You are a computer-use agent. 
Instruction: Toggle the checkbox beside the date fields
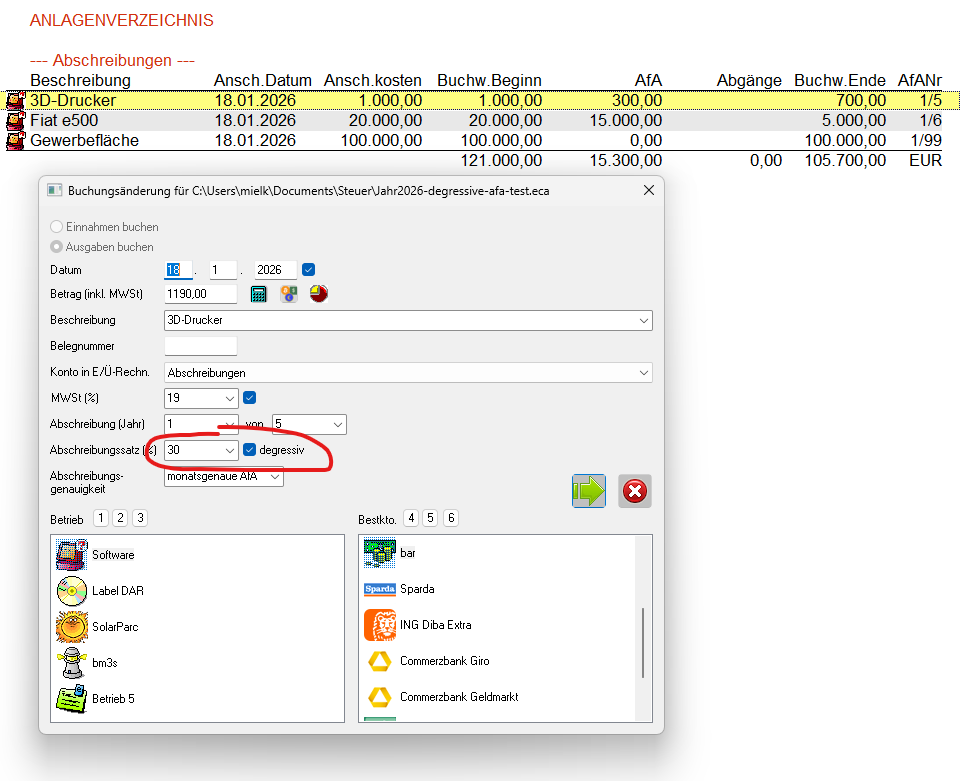(309, 269)
